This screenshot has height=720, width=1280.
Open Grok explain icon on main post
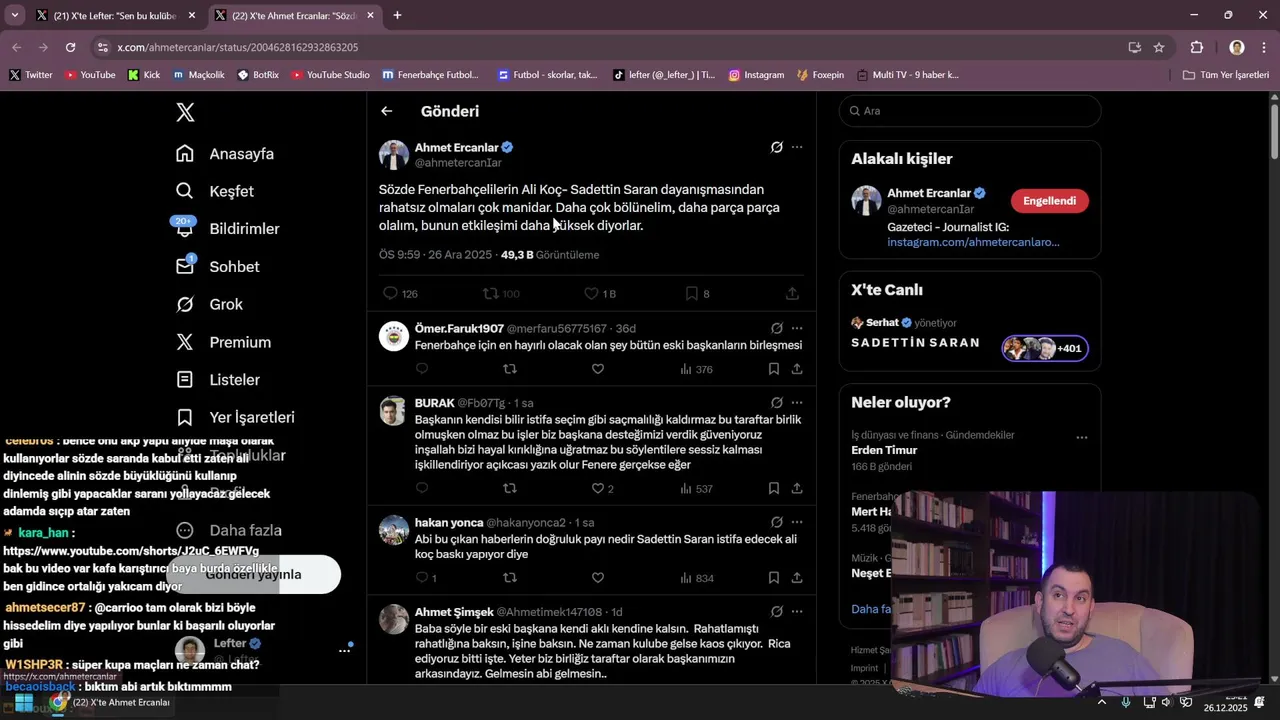777,147
